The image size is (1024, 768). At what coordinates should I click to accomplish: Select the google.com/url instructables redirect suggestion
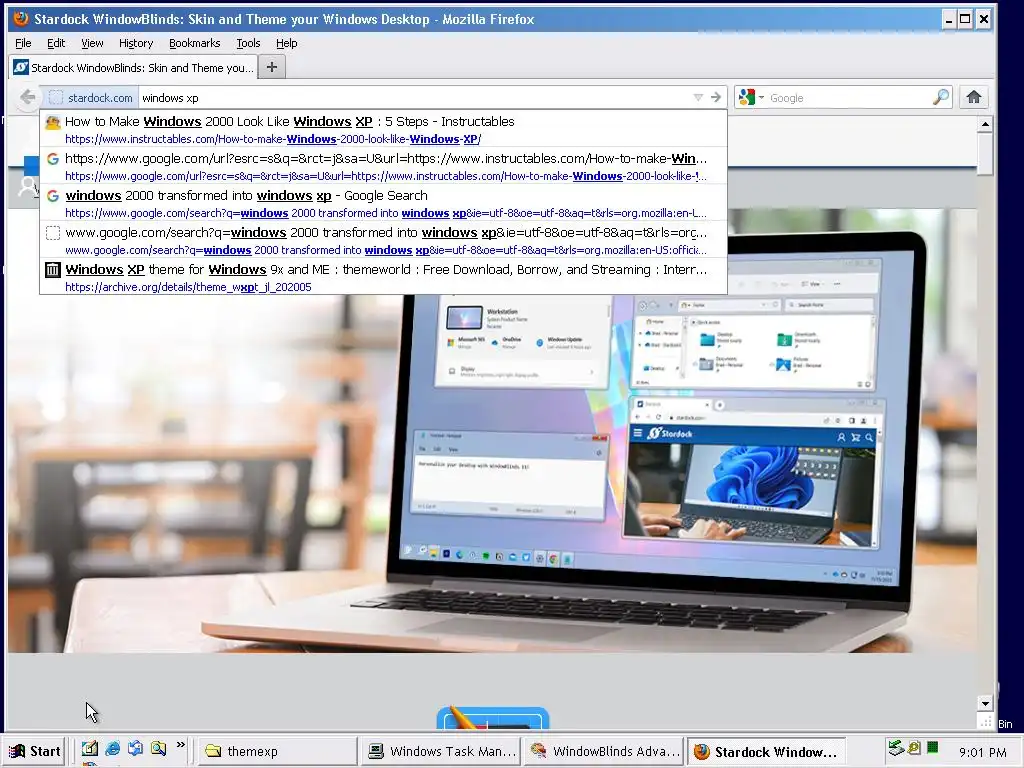pyautogui.click(x=383, y=167)
